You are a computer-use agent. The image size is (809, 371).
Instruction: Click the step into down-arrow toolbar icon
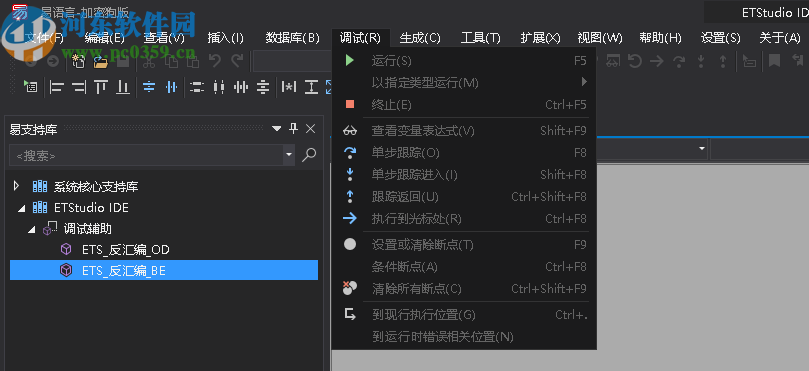pyautogui.click(x=701, y=61)
